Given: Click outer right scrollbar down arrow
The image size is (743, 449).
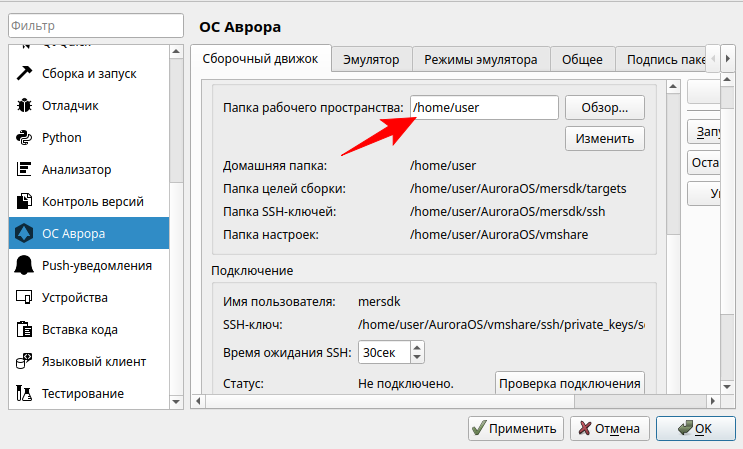Looking at the screenshot, I should 727,387.
